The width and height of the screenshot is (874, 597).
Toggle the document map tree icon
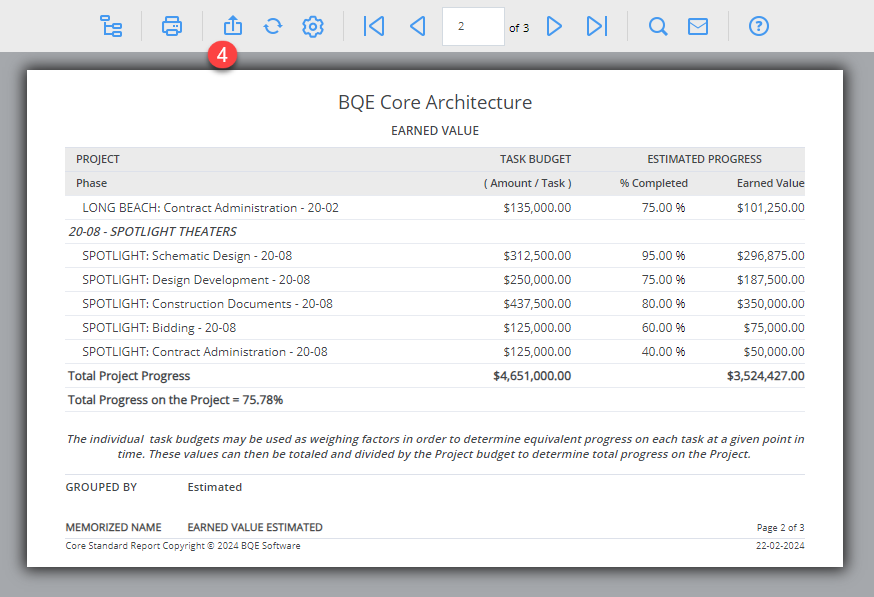[x=111, y=26]
